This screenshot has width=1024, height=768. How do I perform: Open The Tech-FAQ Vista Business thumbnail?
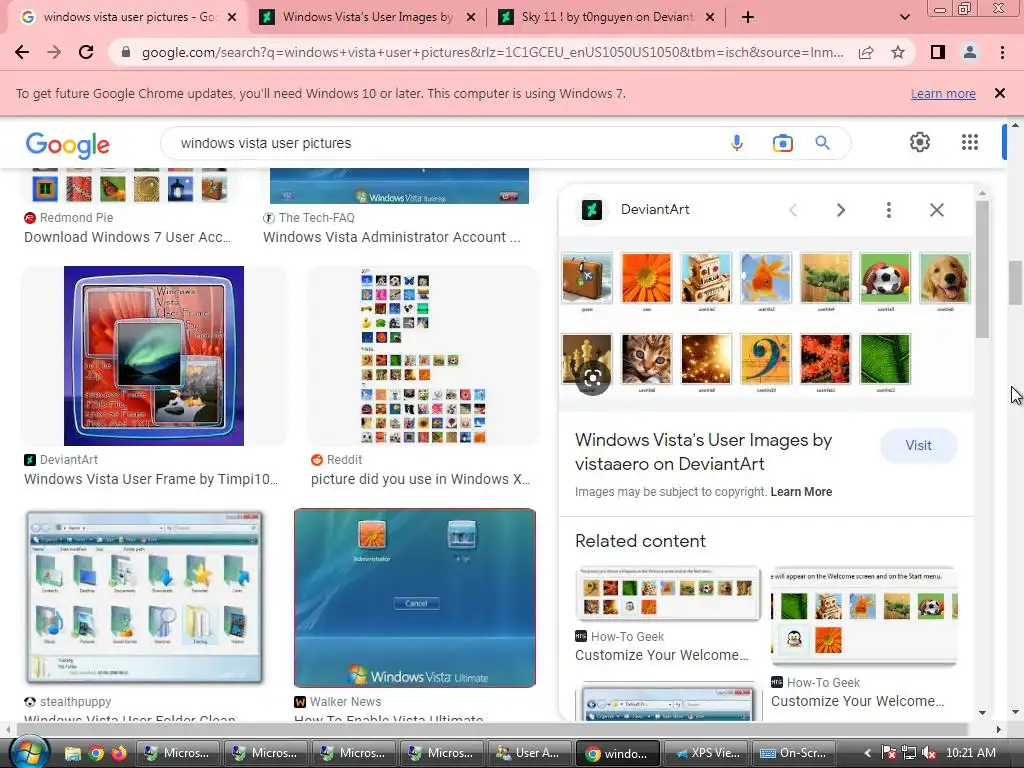[x=399, y=185]
